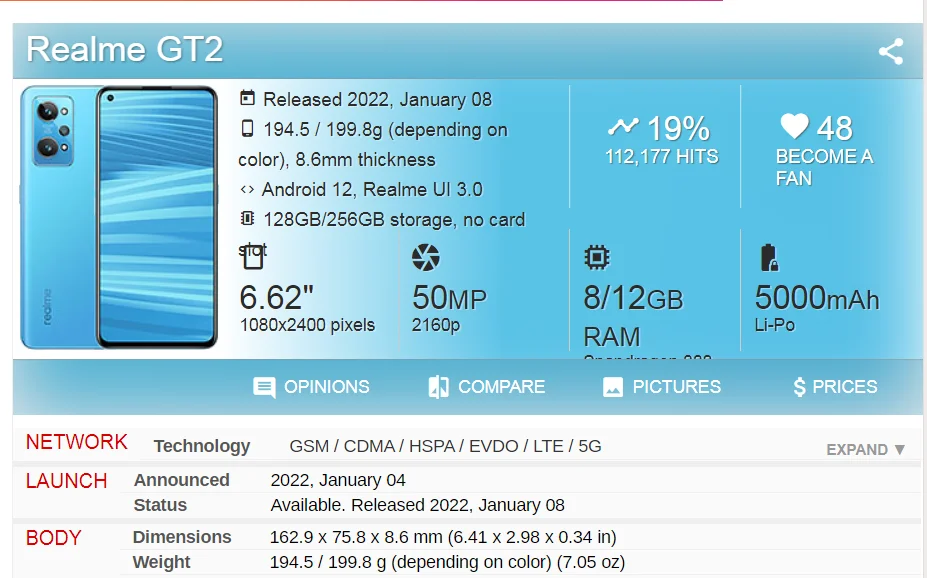The height and width of the screenshot is (578, 927).
Task: Click BECOME A FAN
Action: click(x=824, y=167)
